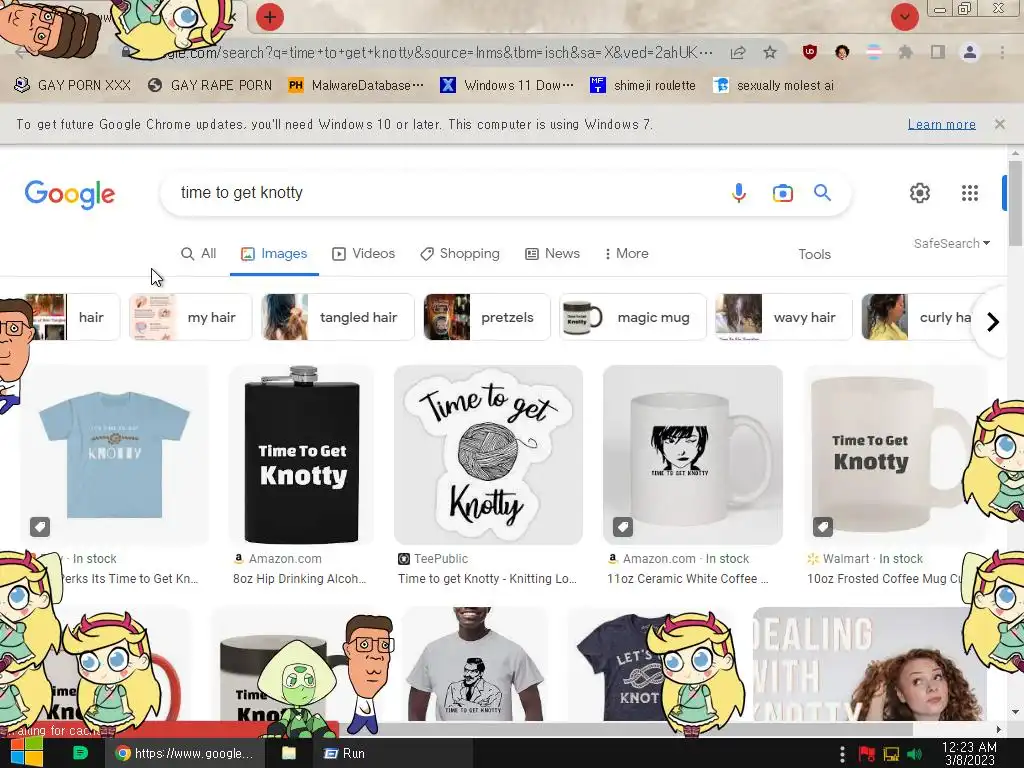Click product tag icon on blue t-shirt result

(x=40, y=526)
